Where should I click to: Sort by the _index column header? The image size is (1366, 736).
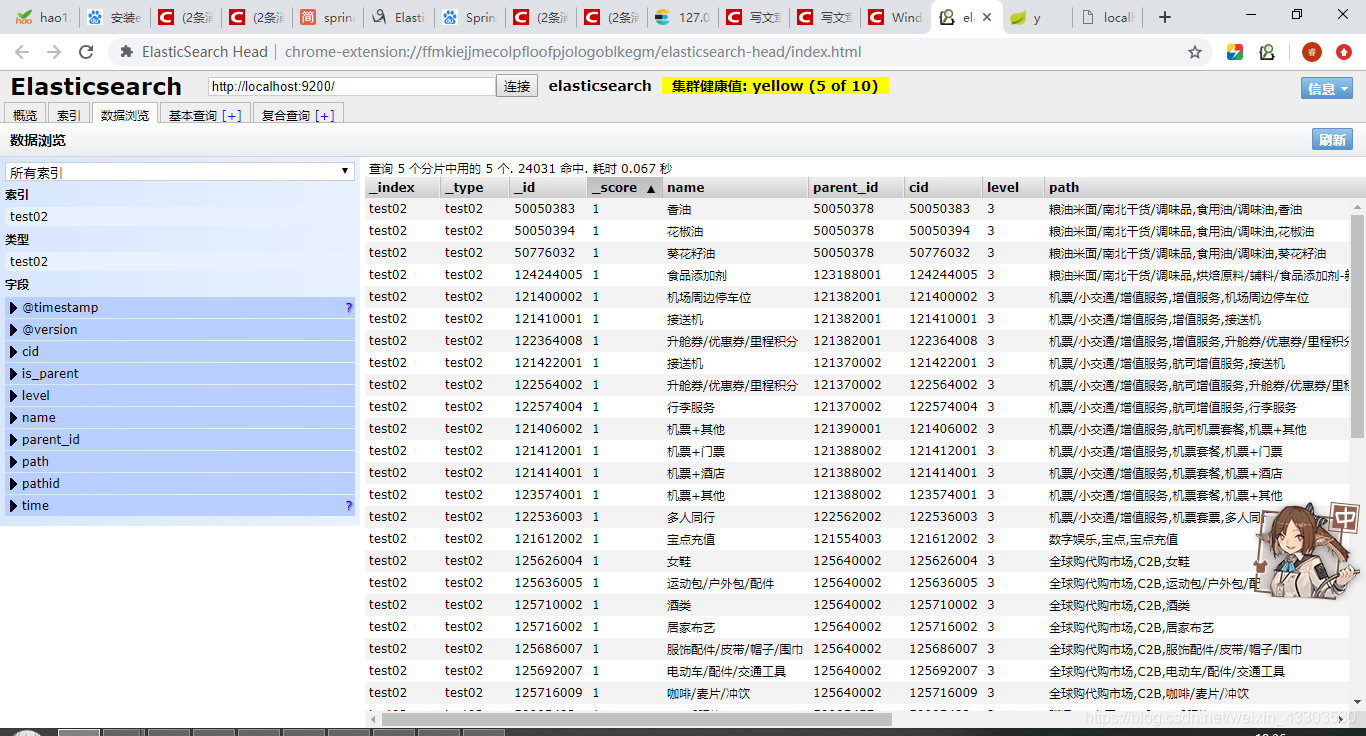(x=403, y=187)
